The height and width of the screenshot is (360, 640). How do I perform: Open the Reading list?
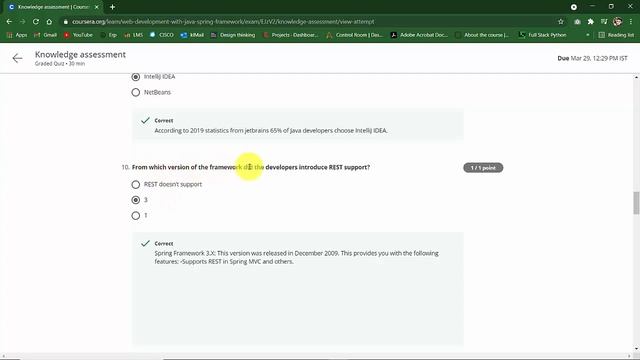coord(616,35)
